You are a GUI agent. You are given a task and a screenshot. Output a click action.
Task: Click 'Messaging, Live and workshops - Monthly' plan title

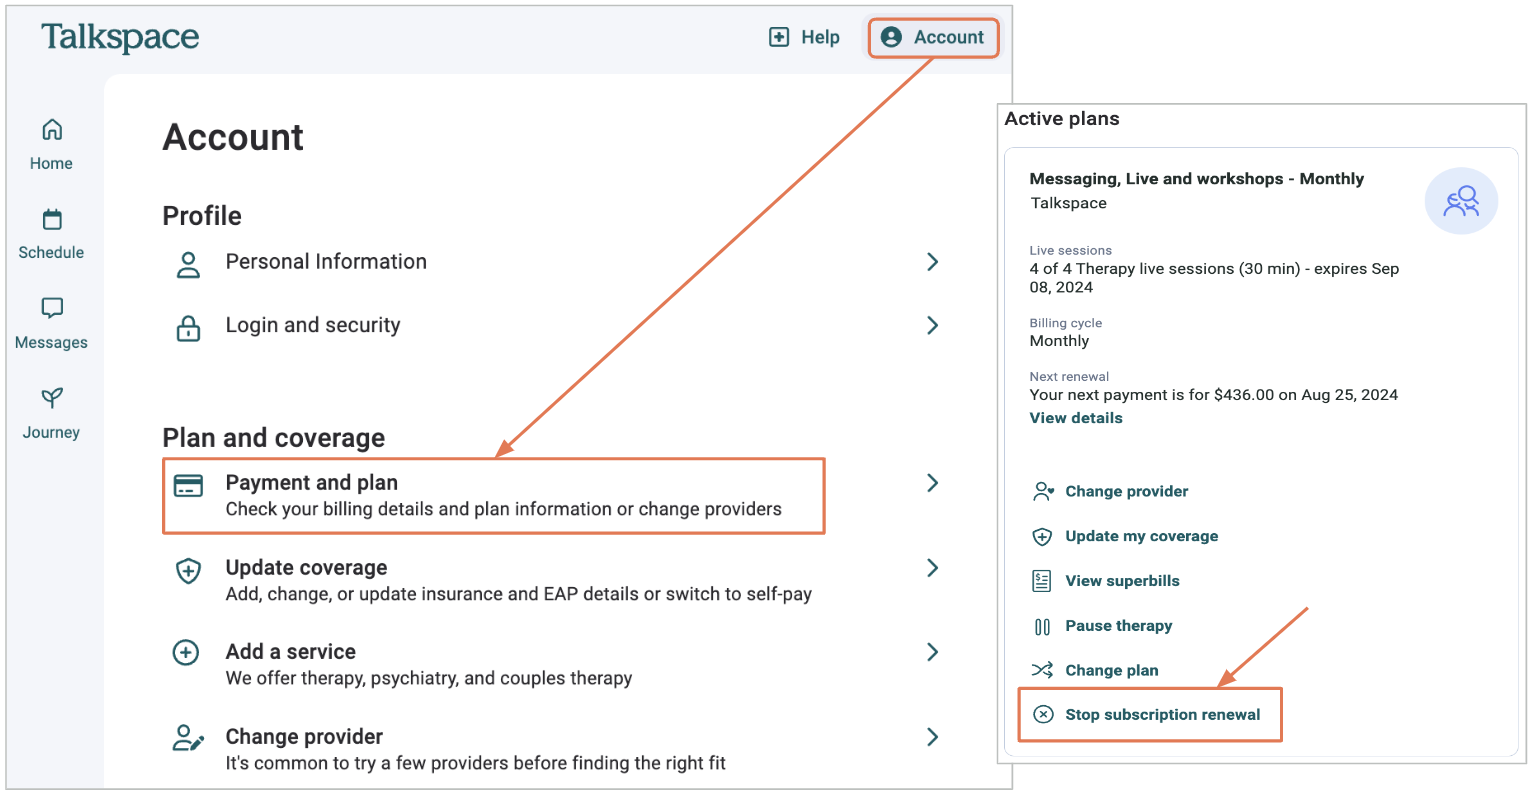point(1197,179)
